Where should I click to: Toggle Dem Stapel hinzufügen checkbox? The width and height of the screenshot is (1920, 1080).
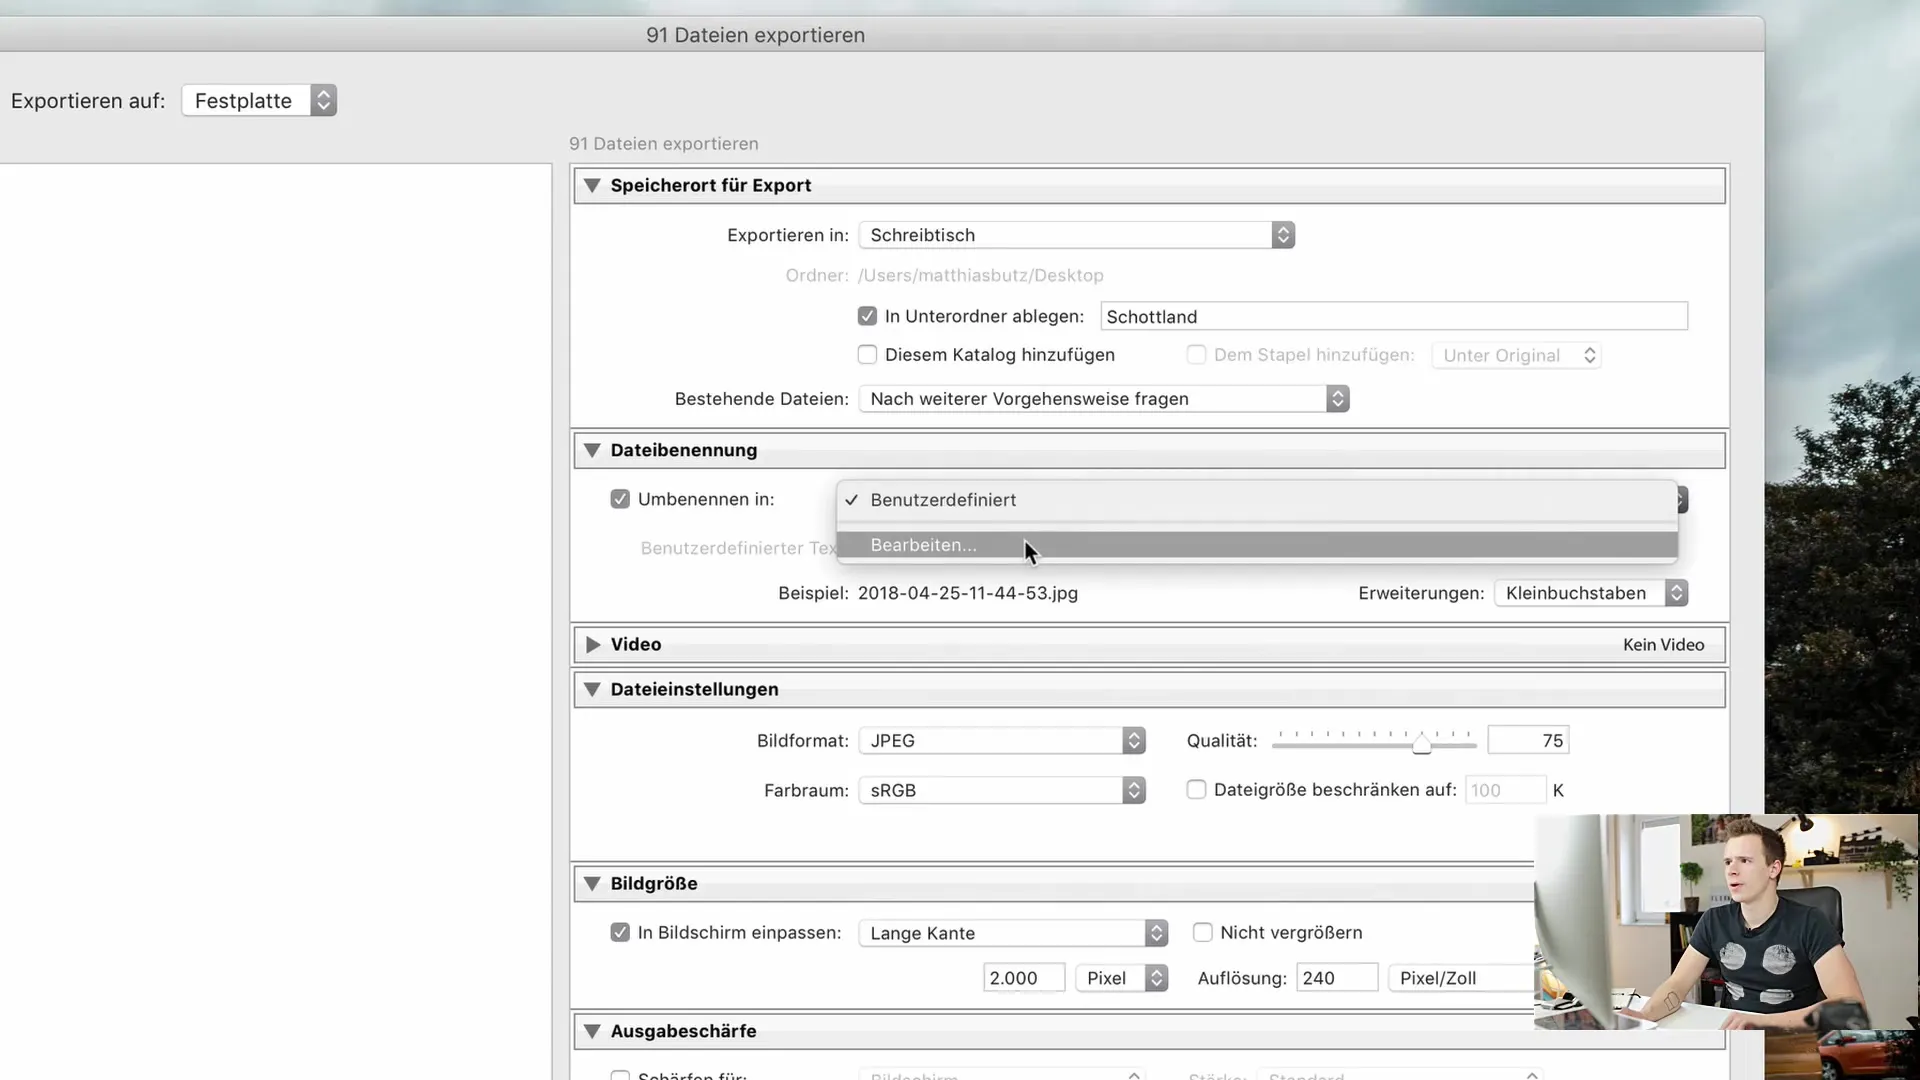1196,355
